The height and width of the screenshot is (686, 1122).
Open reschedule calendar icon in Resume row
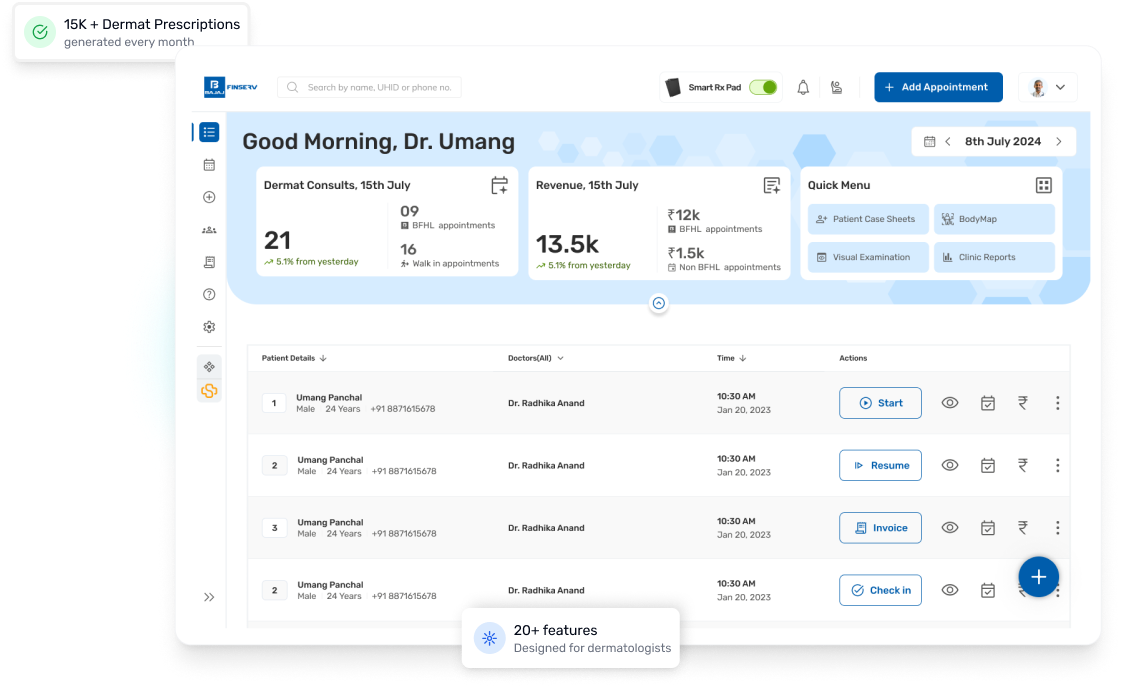click(x=987, y=466)
